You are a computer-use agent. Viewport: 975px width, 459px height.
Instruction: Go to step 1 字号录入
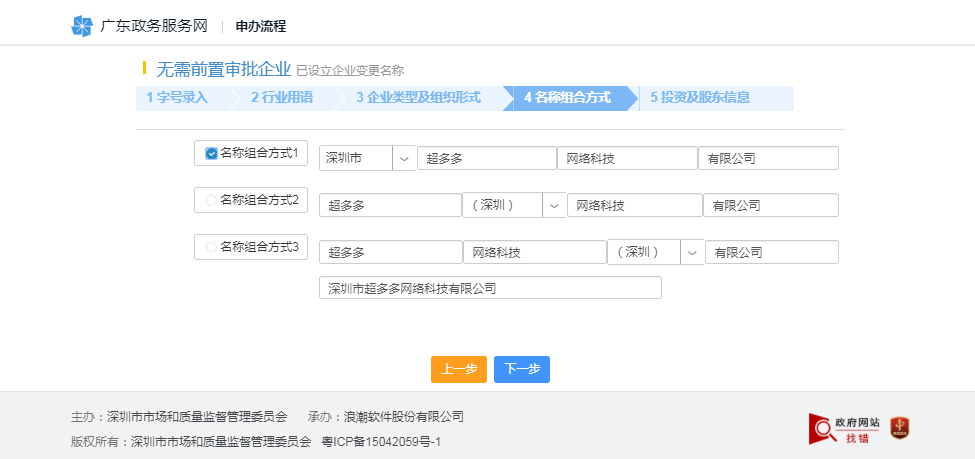178,98
